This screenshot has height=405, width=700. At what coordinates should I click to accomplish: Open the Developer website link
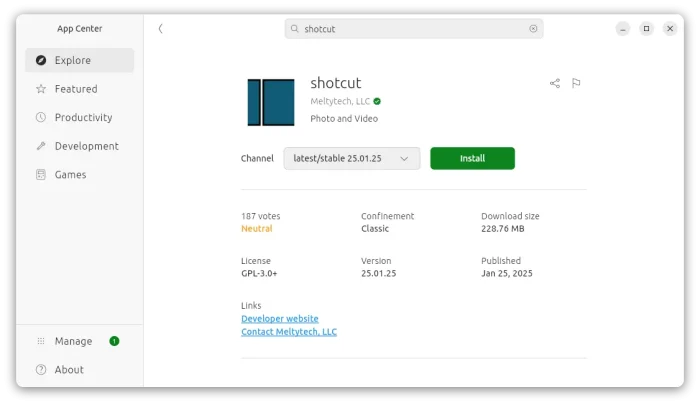coord(280,319)
